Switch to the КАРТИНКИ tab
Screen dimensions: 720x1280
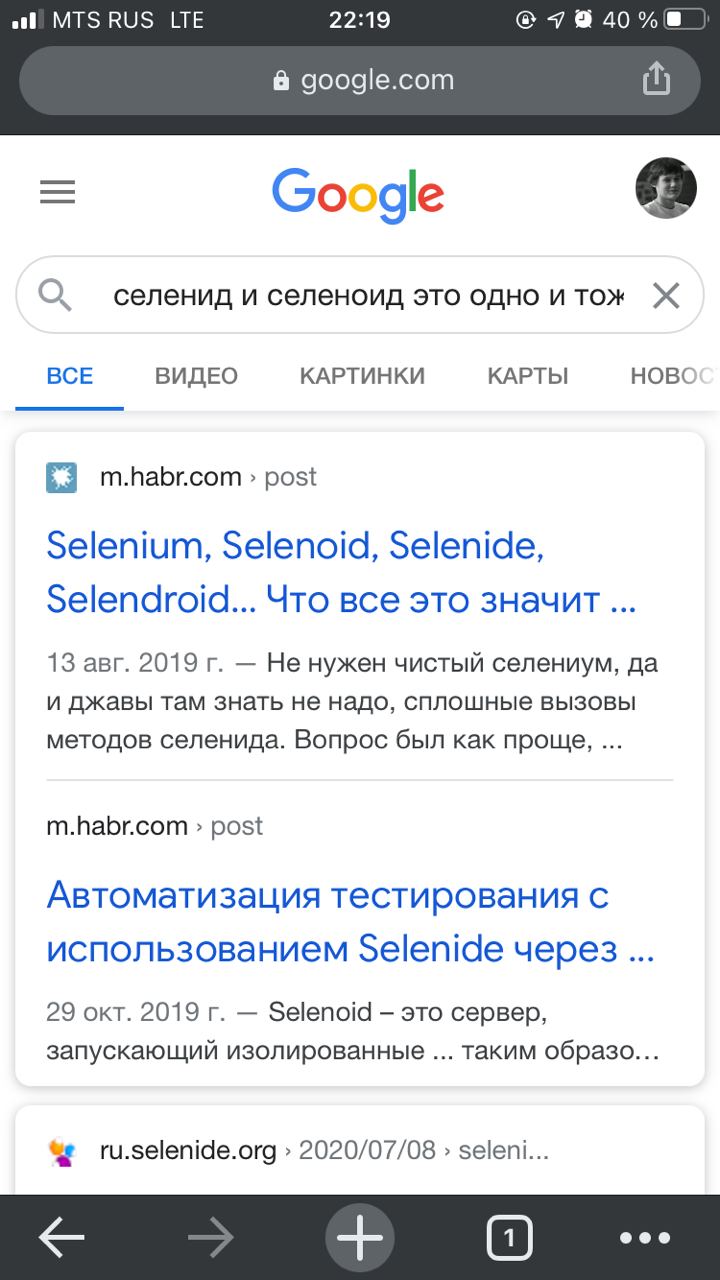pos(362,376)
